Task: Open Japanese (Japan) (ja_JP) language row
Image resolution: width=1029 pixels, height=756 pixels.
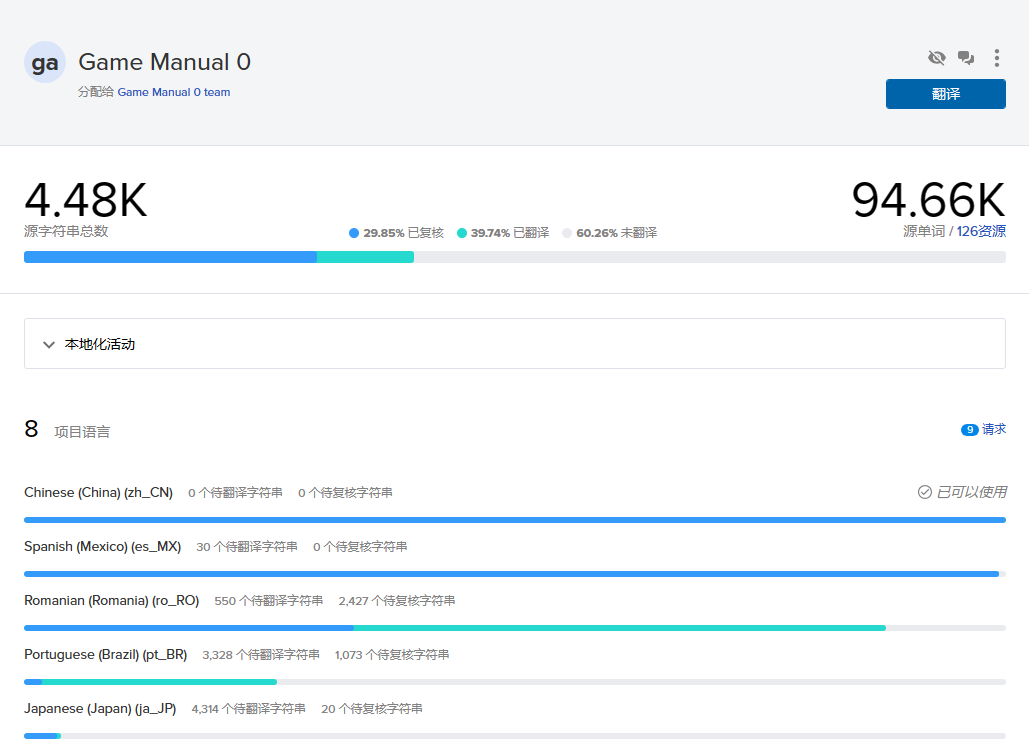Action: (100, 708)
